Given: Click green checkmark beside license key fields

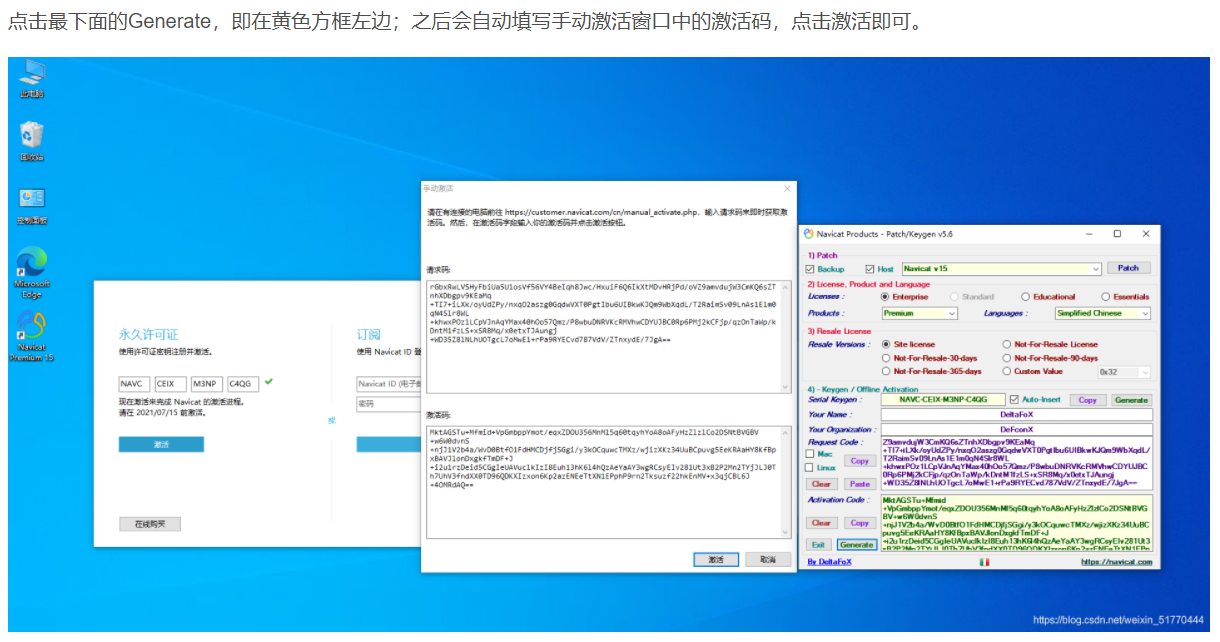Looking at the screenshot, I should pos(269,382).
